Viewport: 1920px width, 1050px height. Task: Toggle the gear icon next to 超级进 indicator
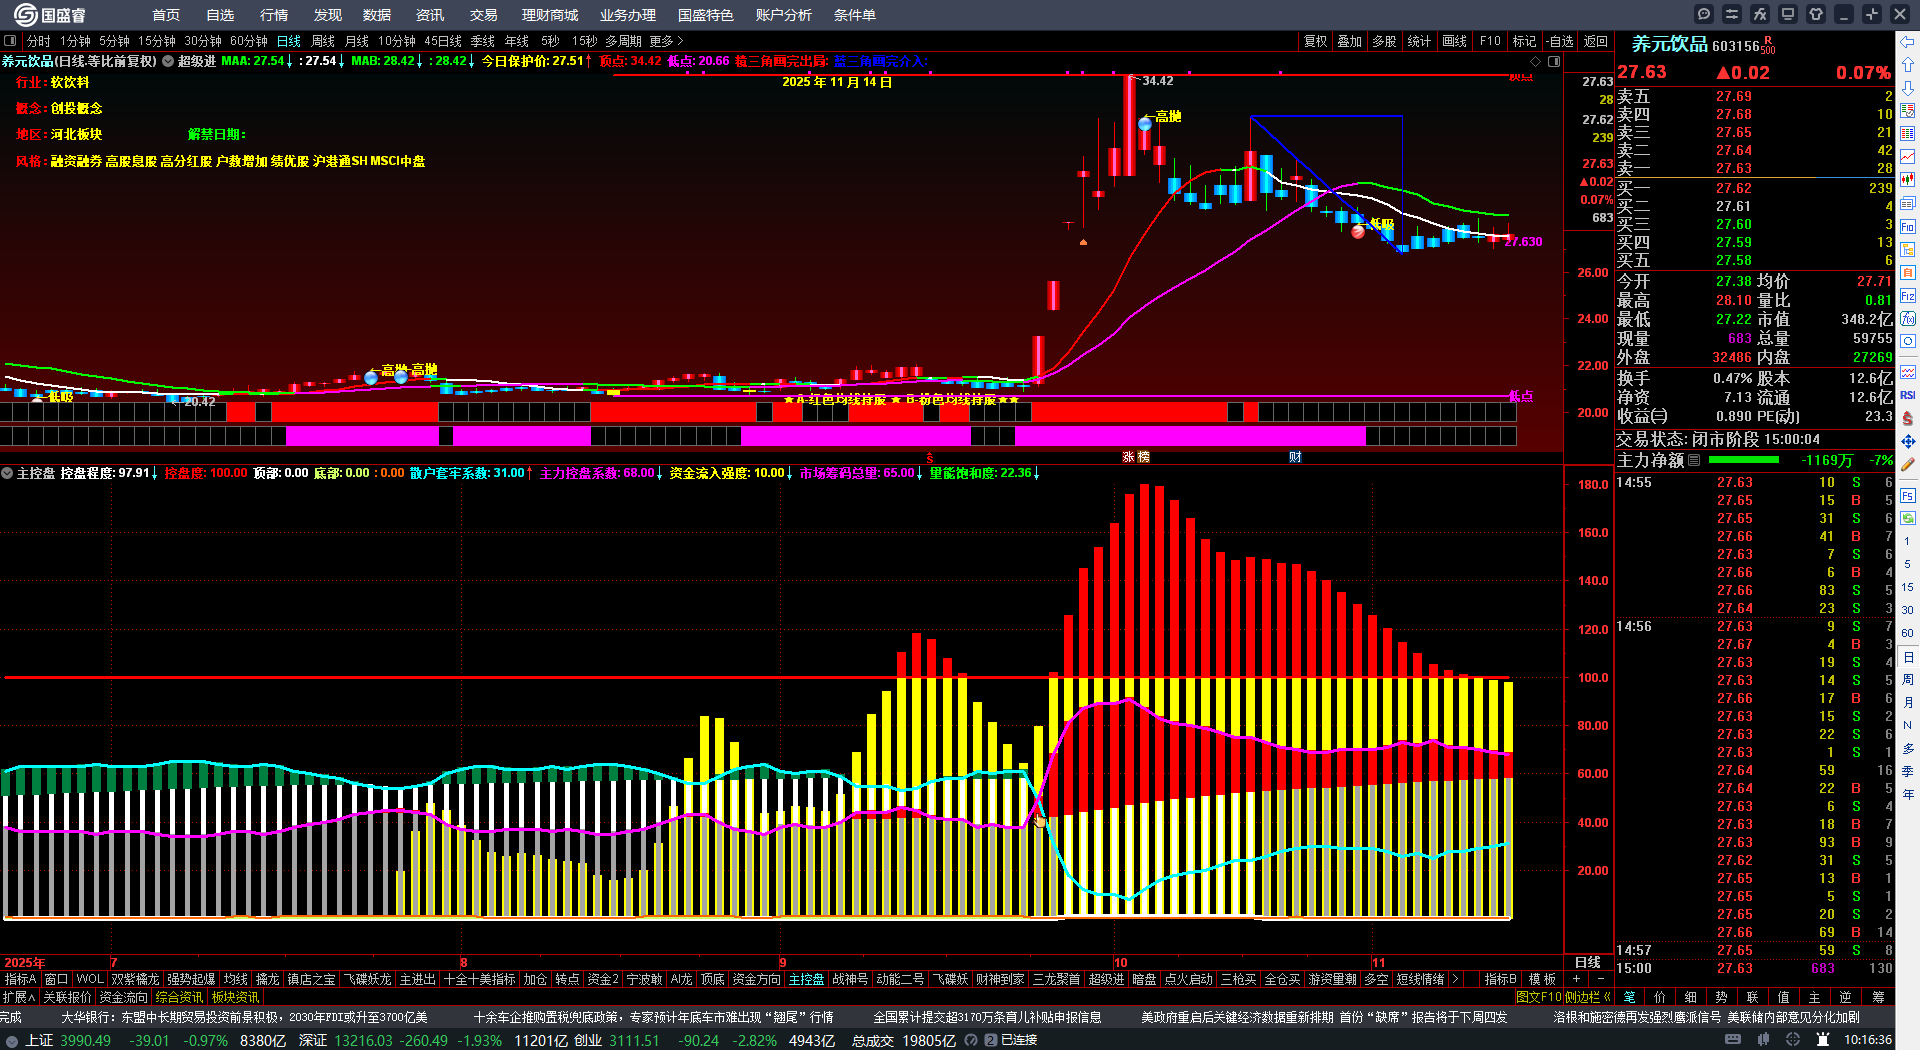coord(168,61)
